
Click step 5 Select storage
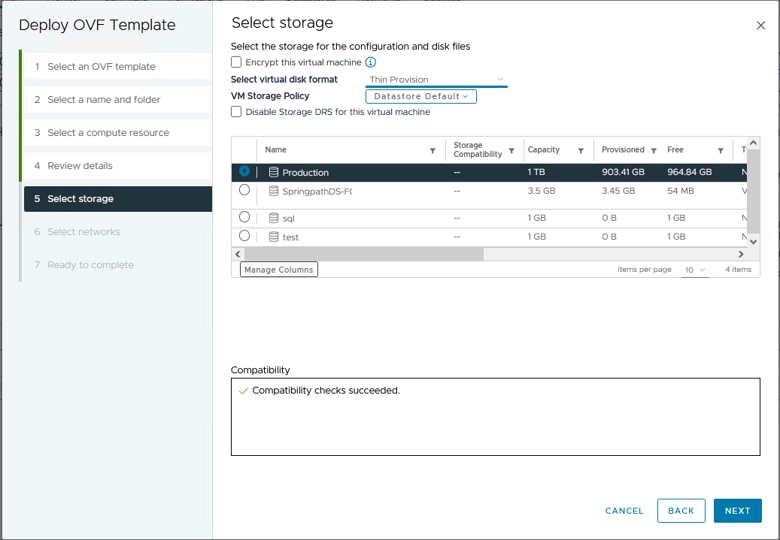(x=118, y=199)
